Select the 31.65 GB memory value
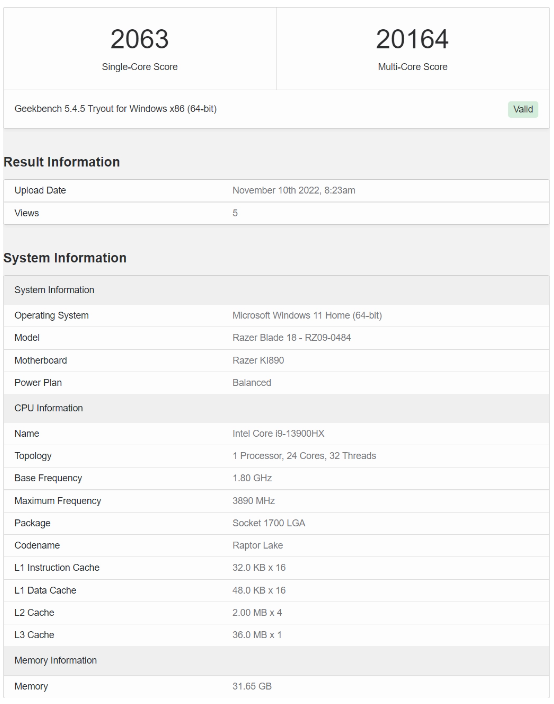Viewport: 554px width, 704px height. click(252, 686)
